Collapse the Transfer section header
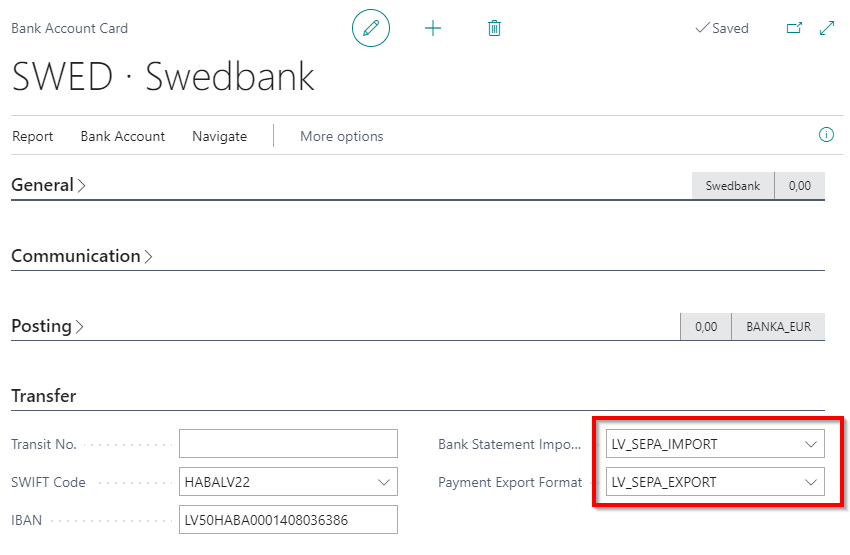Screen dimensions: 850x555 pos(43,396)
